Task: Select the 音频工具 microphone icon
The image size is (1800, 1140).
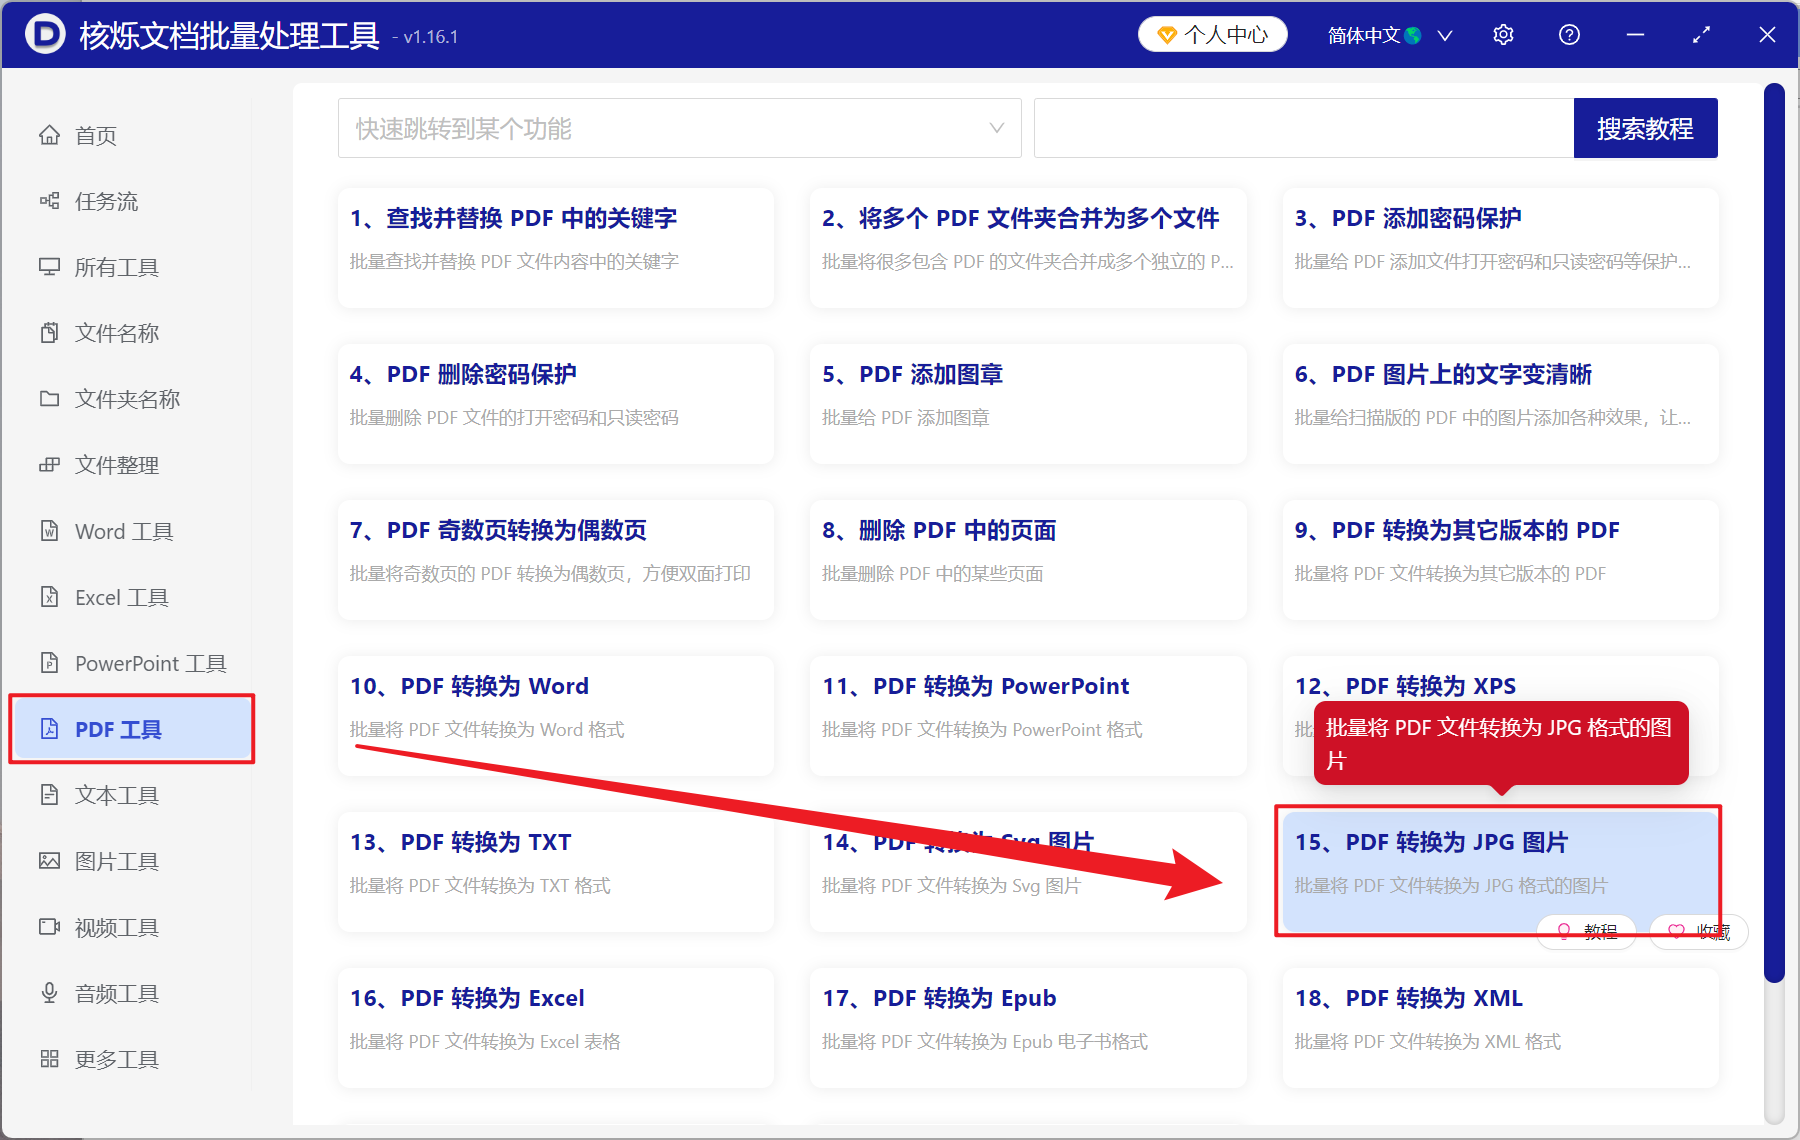Action: tap(50, 992)
